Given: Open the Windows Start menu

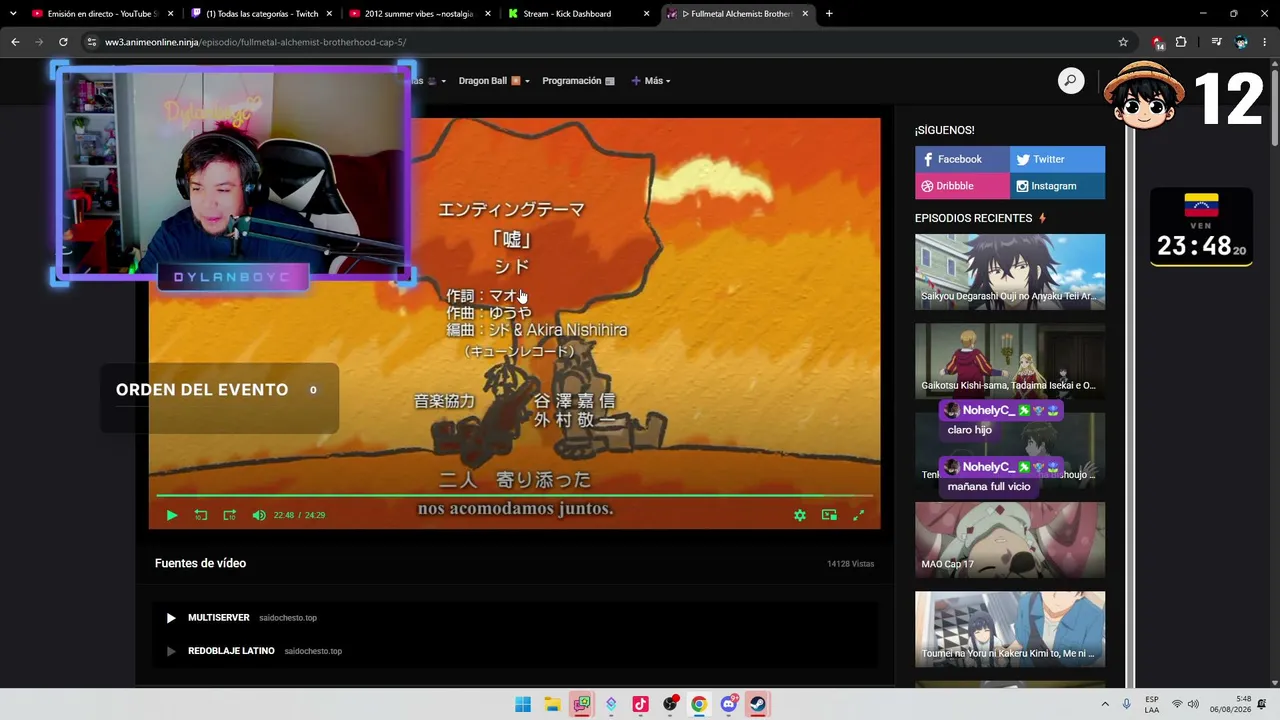Looking at the screenshot, I should (523, 705).
